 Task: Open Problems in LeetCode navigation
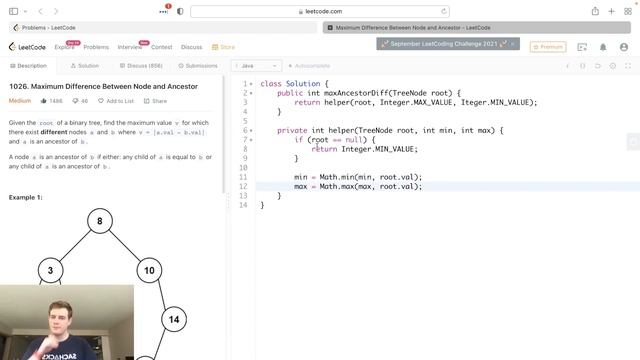point(96,47)
